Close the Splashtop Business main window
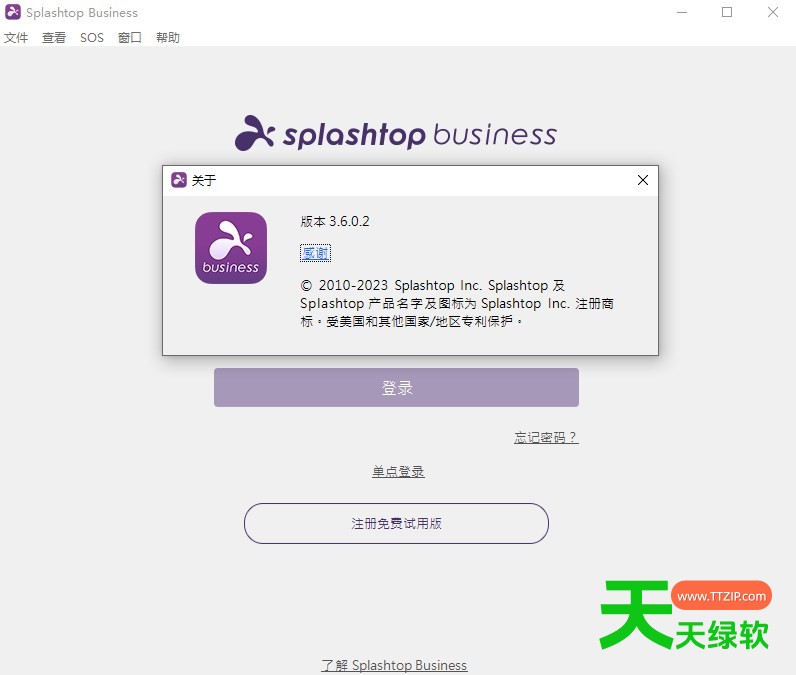 point(773,12)
